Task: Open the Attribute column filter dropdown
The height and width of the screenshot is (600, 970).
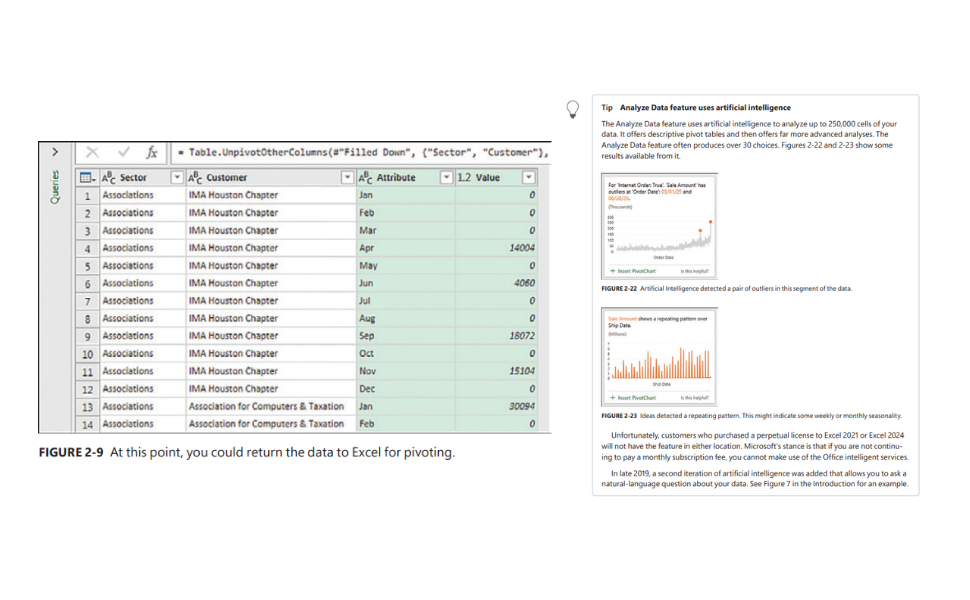Action: click(446, 176)
